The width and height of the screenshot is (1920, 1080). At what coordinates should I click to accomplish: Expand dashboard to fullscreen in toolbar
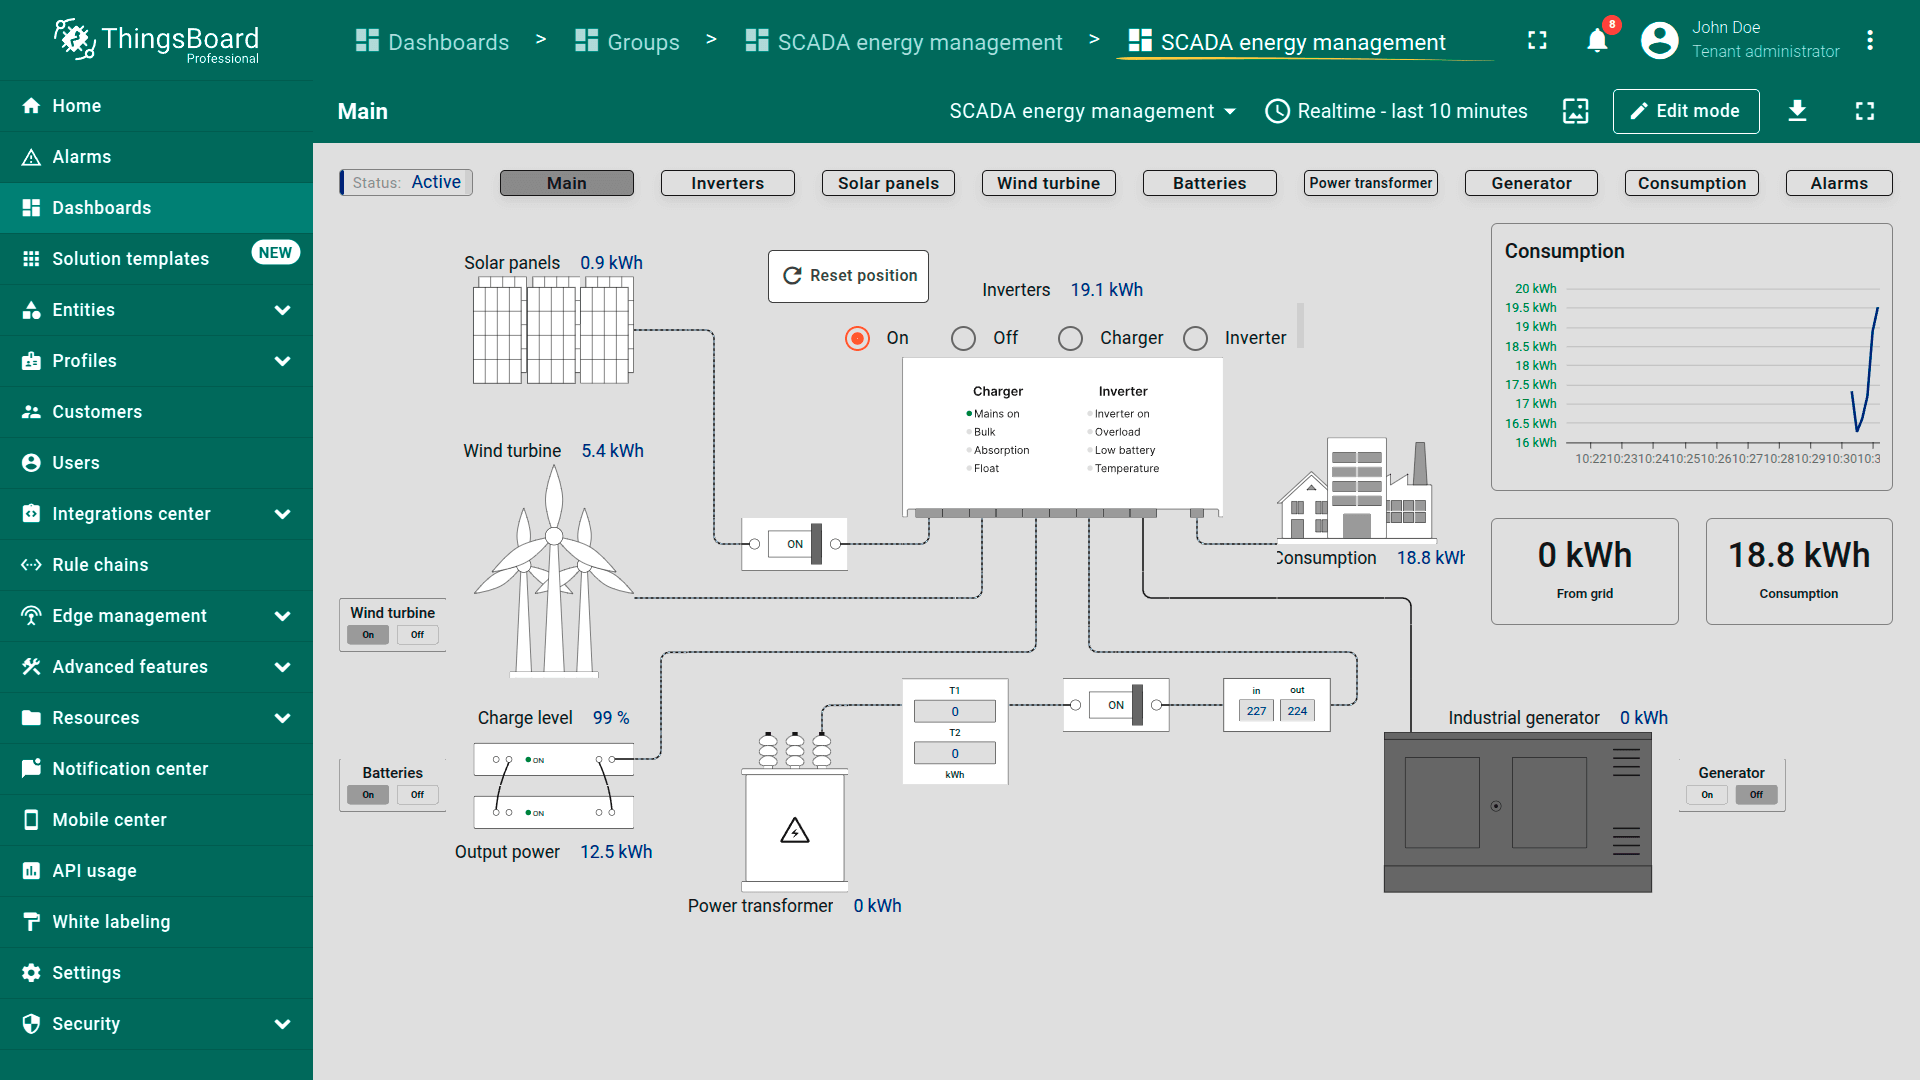point(1864,111)
